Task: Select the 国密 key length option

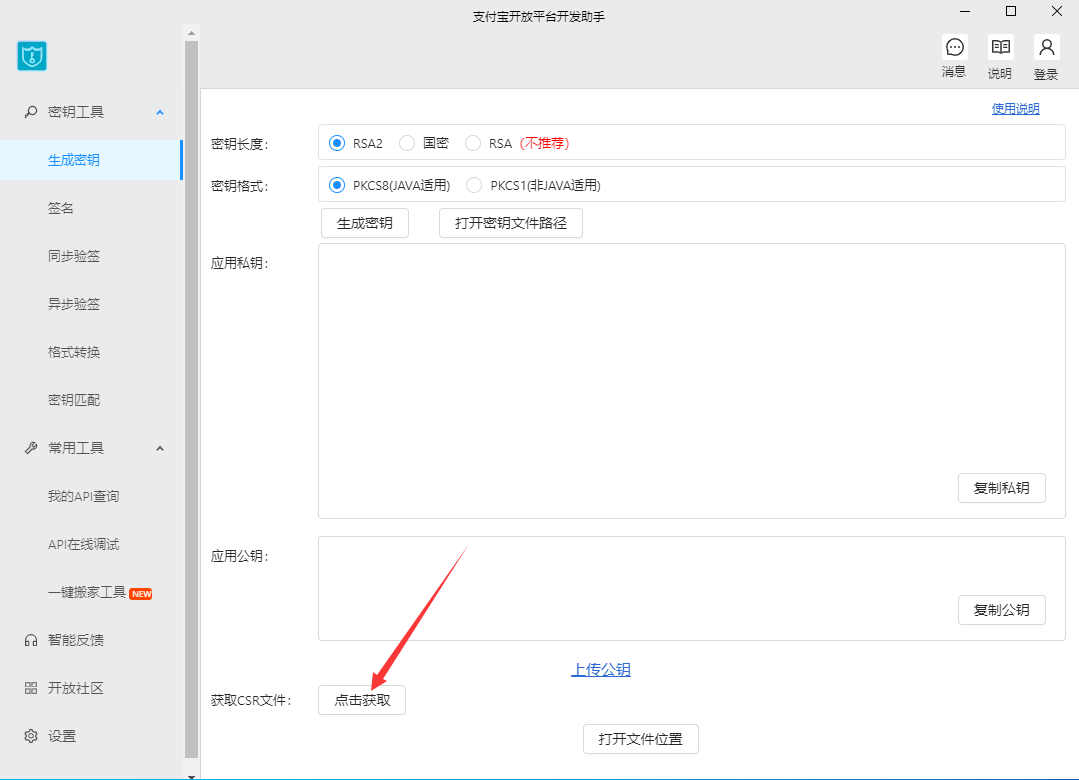Action: coord(407,143)
